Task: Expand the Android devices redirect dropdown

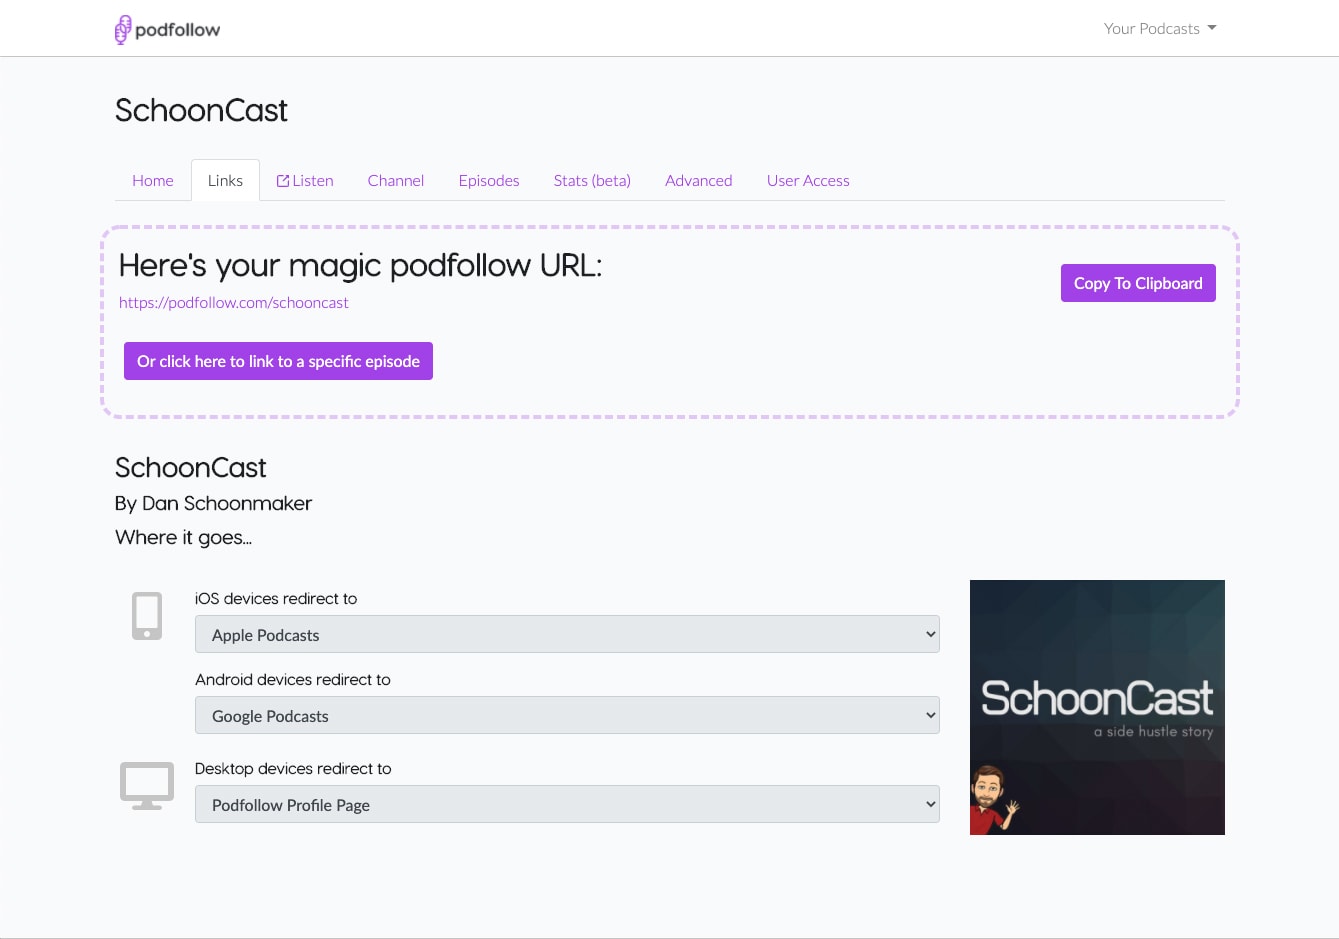Action: 567,716
